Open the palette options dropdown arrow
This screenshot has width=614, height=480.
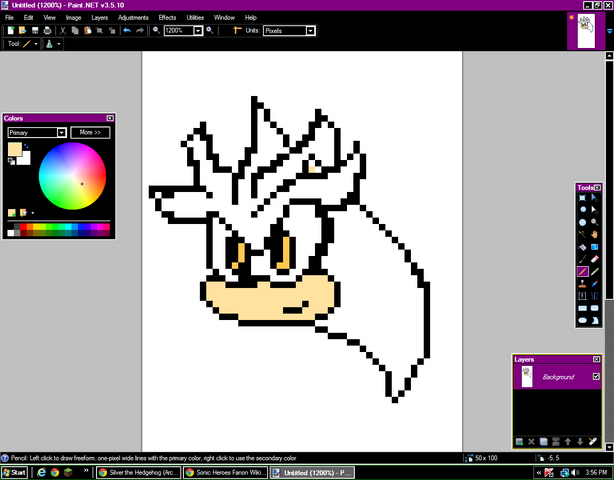[x=33, y=213]
